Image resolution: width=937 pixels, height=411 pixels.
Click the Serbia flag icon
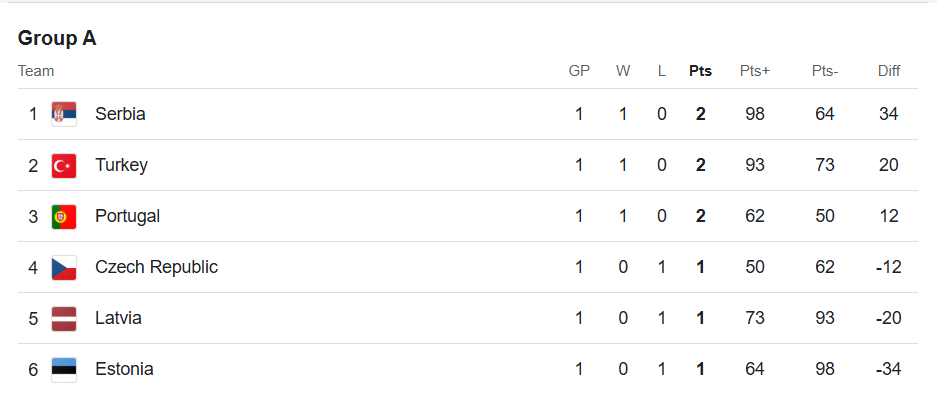[64, 114]
